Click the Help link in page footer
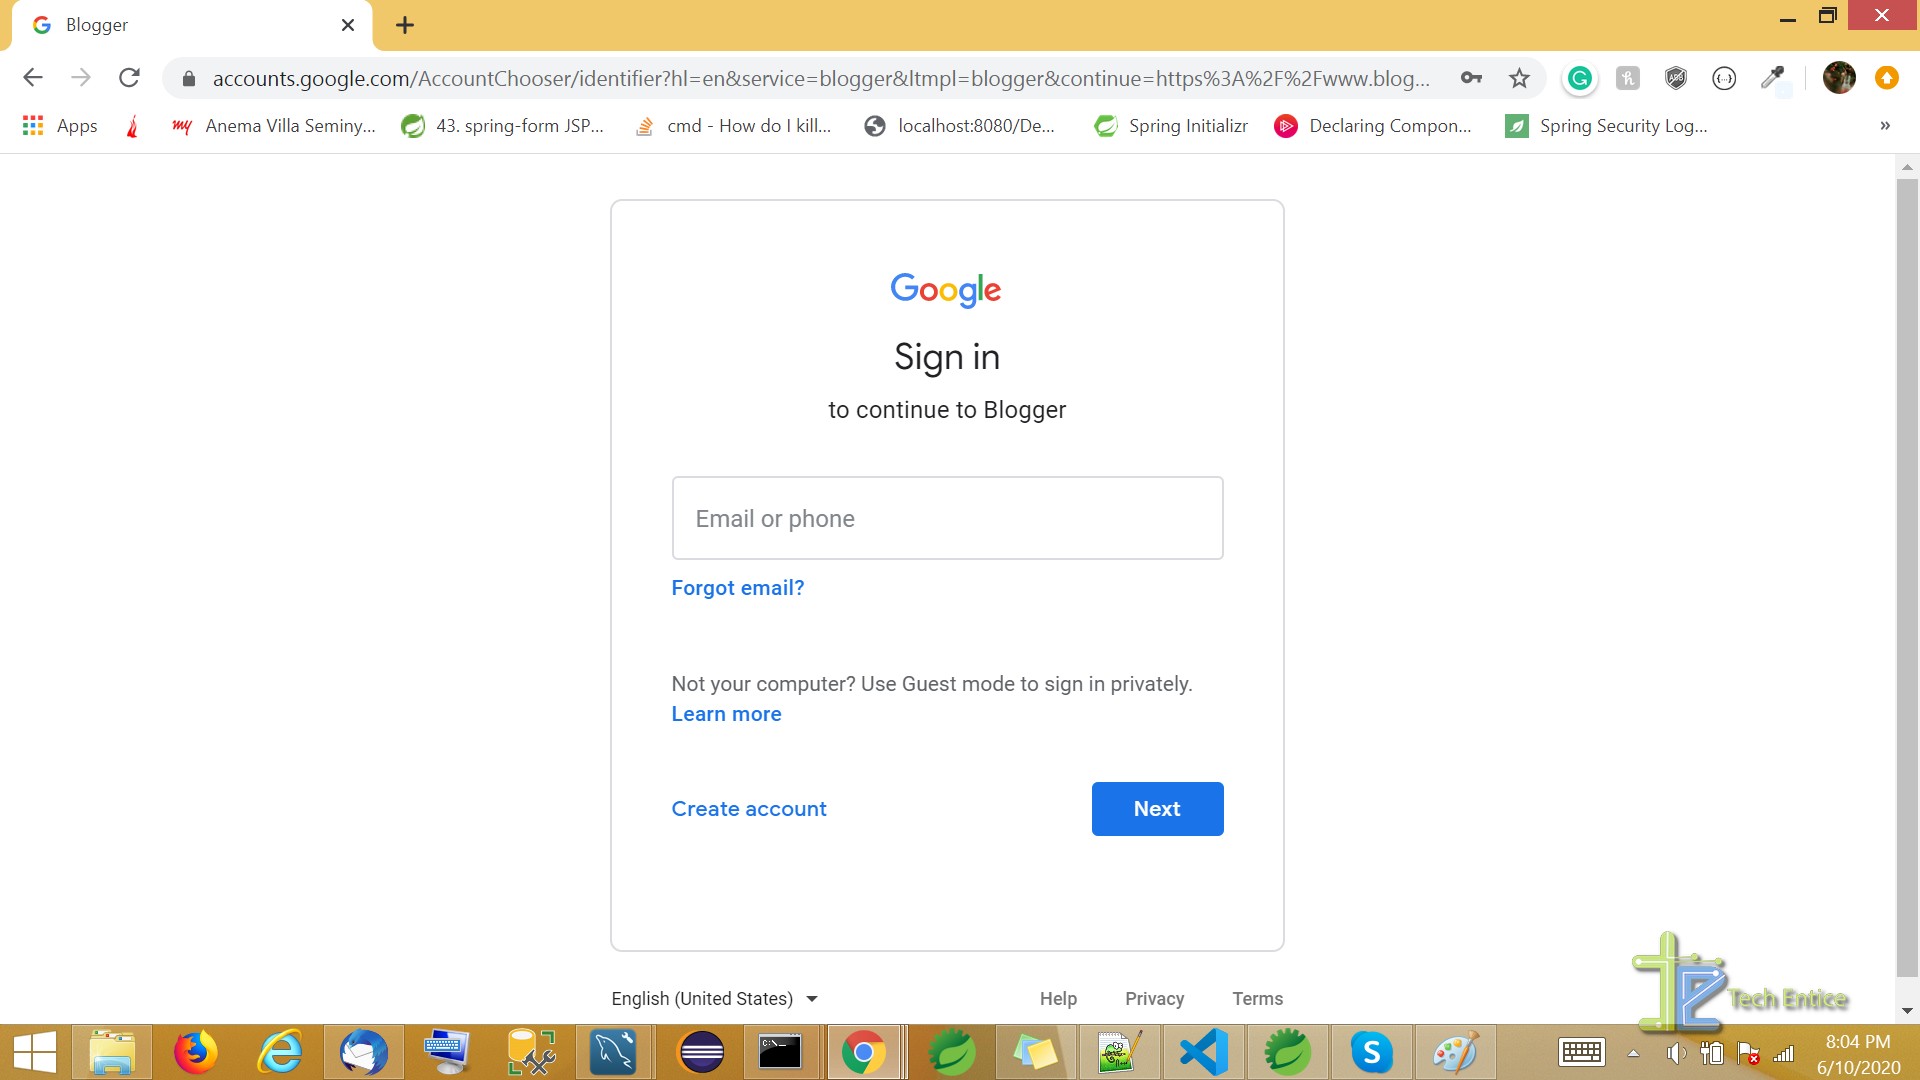This screenshot has width=1920, height=1080. [x=1059, y=998]
